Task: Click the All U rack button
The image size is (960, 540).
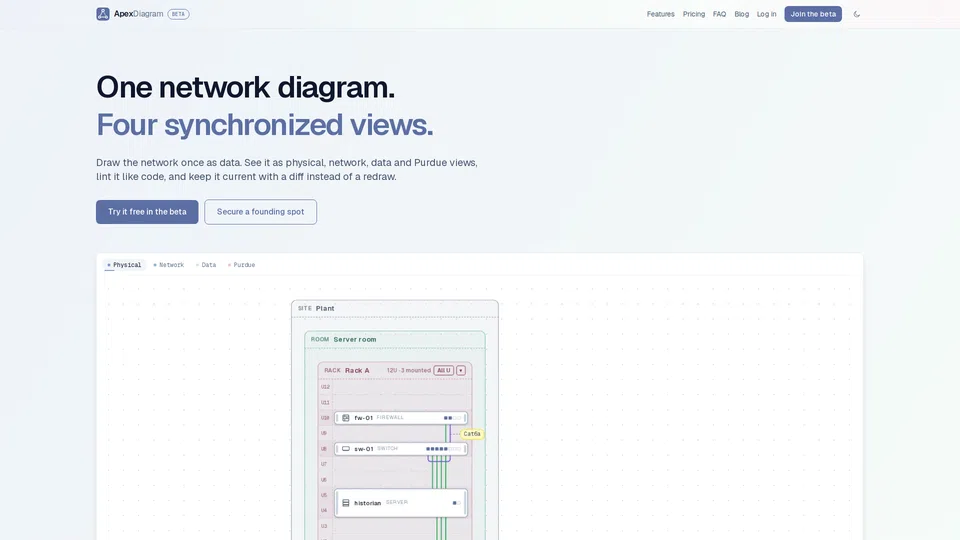Action: 444,370
